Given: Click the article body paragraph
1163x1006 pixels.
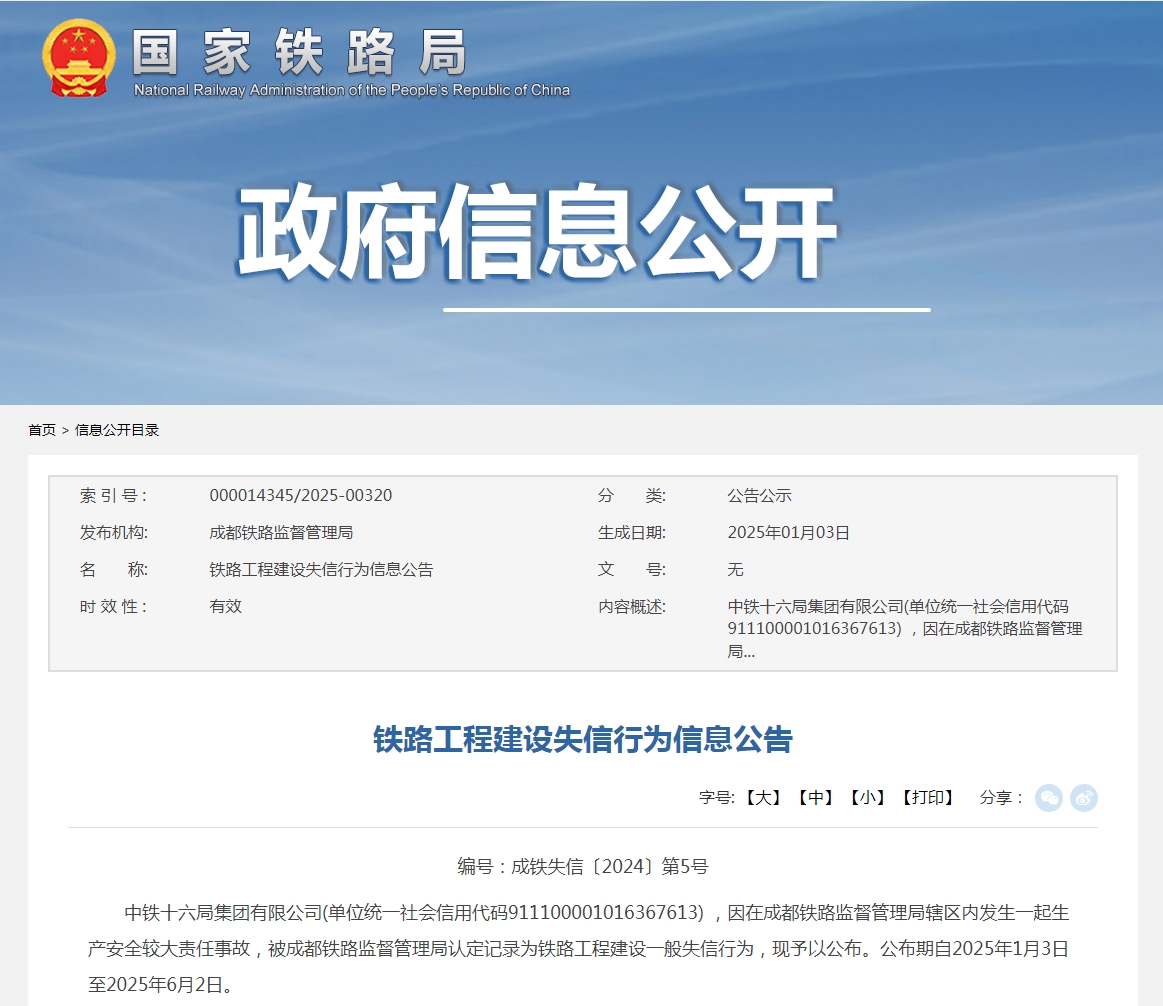Looking at the screenshot, I should tap(579, 949).
